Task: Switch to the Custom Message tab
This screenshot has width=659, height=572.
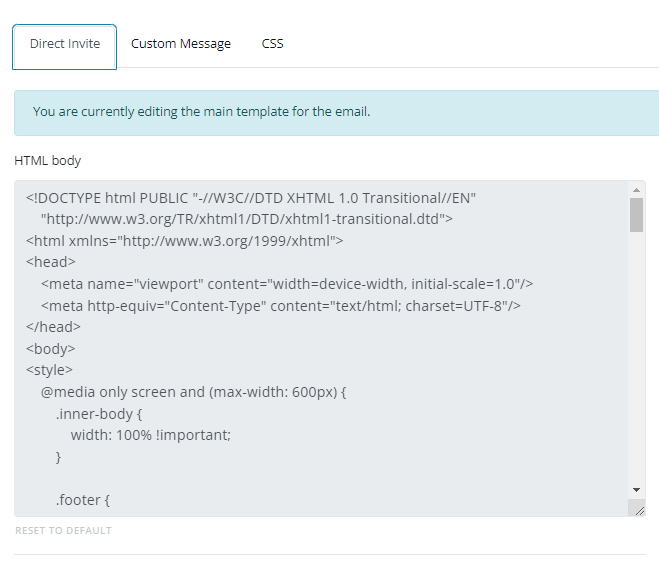Action: pos(181,44)
